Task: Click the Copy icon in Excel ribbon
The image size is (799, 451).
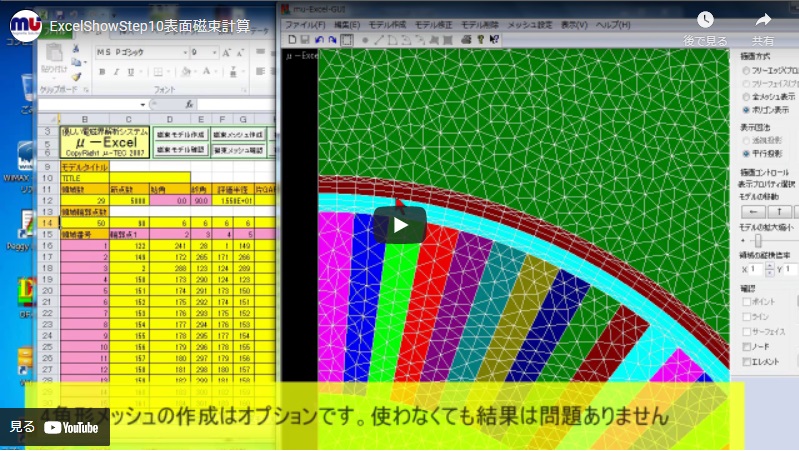Action: pyautogui.click(x=75, y=62)
